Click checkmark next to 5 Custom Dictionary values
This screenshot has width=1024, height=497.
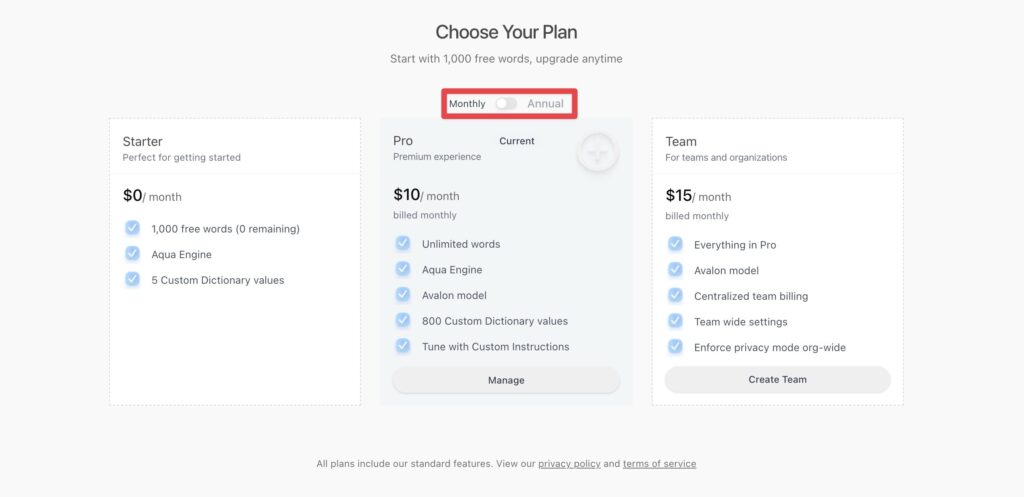[x=132, y=280]
